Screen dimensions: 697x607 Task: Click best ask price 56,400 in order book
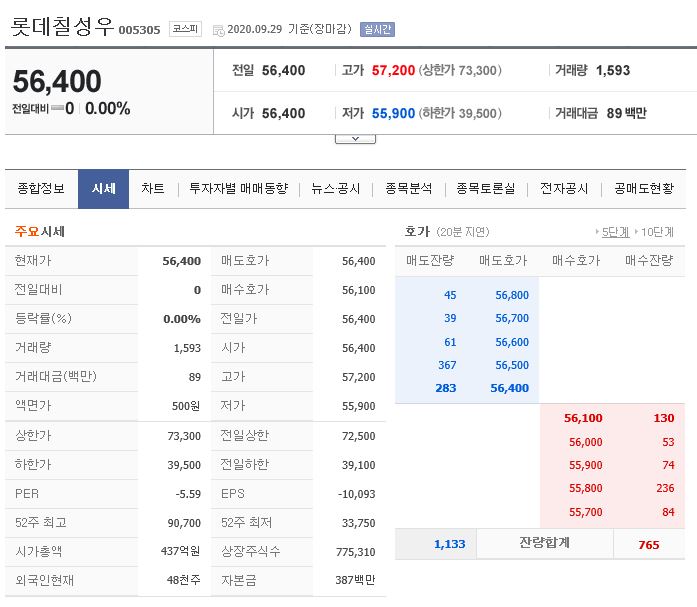509,388
